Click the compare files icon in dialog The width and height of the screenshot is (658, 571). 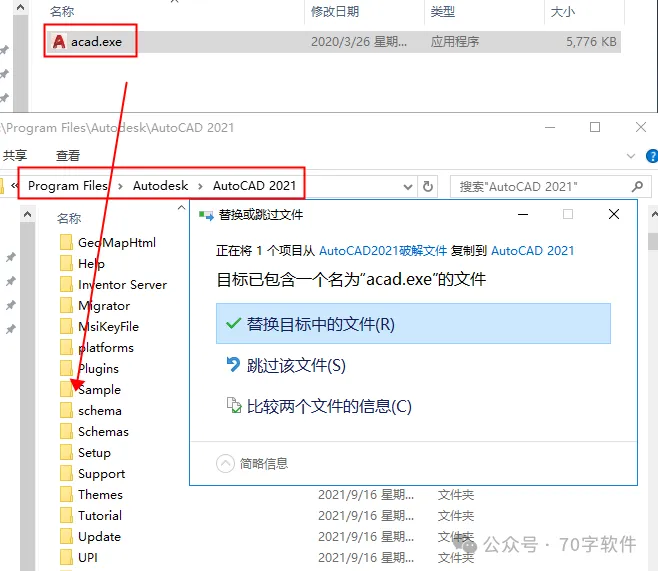tap(234, 405)
